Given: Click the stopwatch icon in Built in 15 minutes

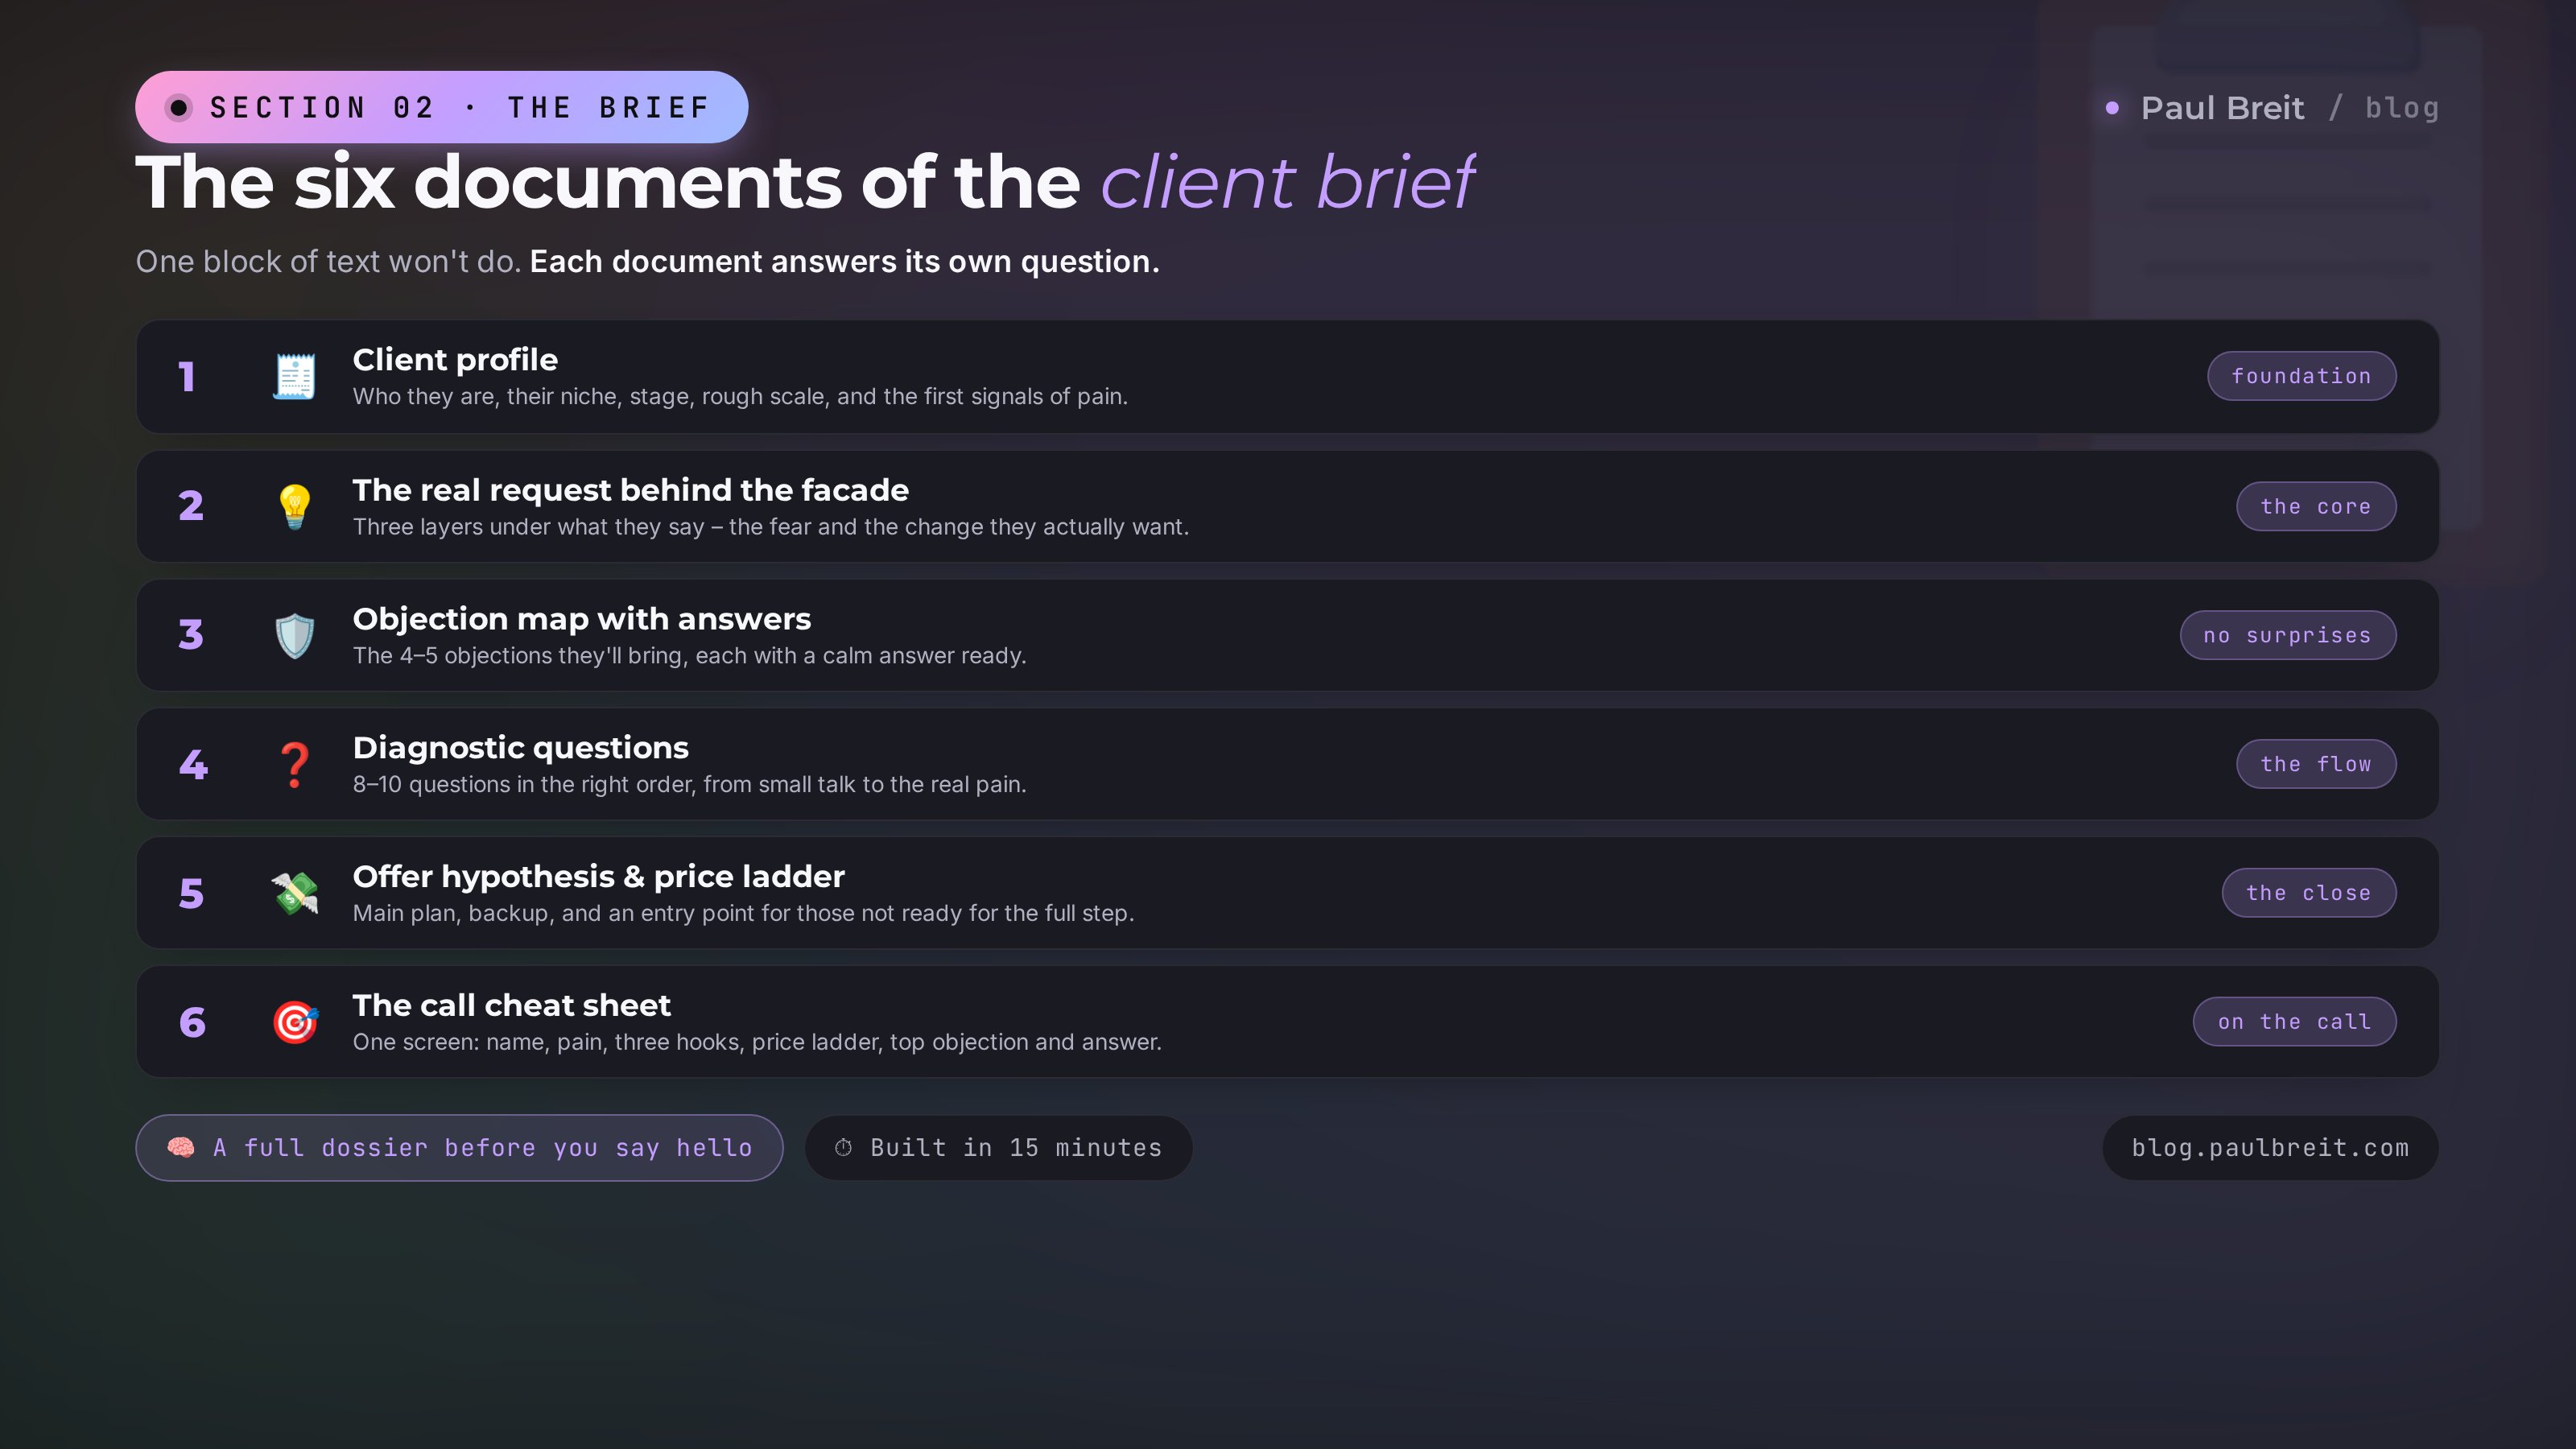Looking at the screenshot, I should (x=843, y=1147).
